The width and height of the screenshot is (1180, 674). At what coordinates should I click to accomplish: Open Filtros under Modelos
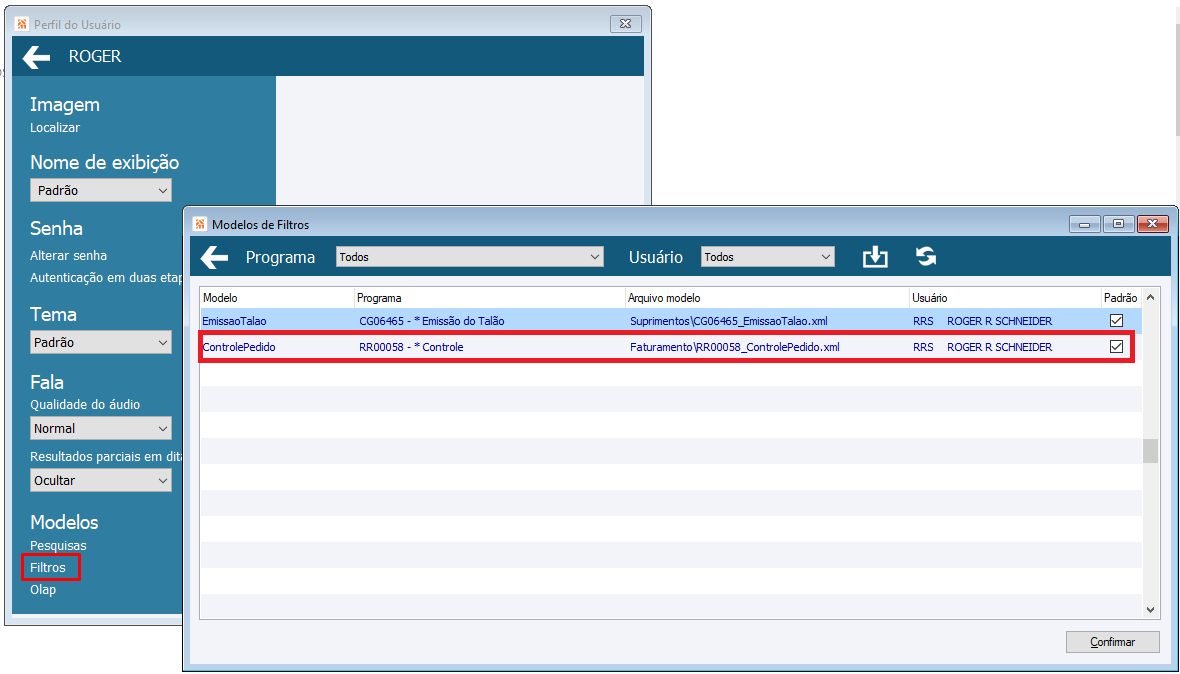(48, 567)
